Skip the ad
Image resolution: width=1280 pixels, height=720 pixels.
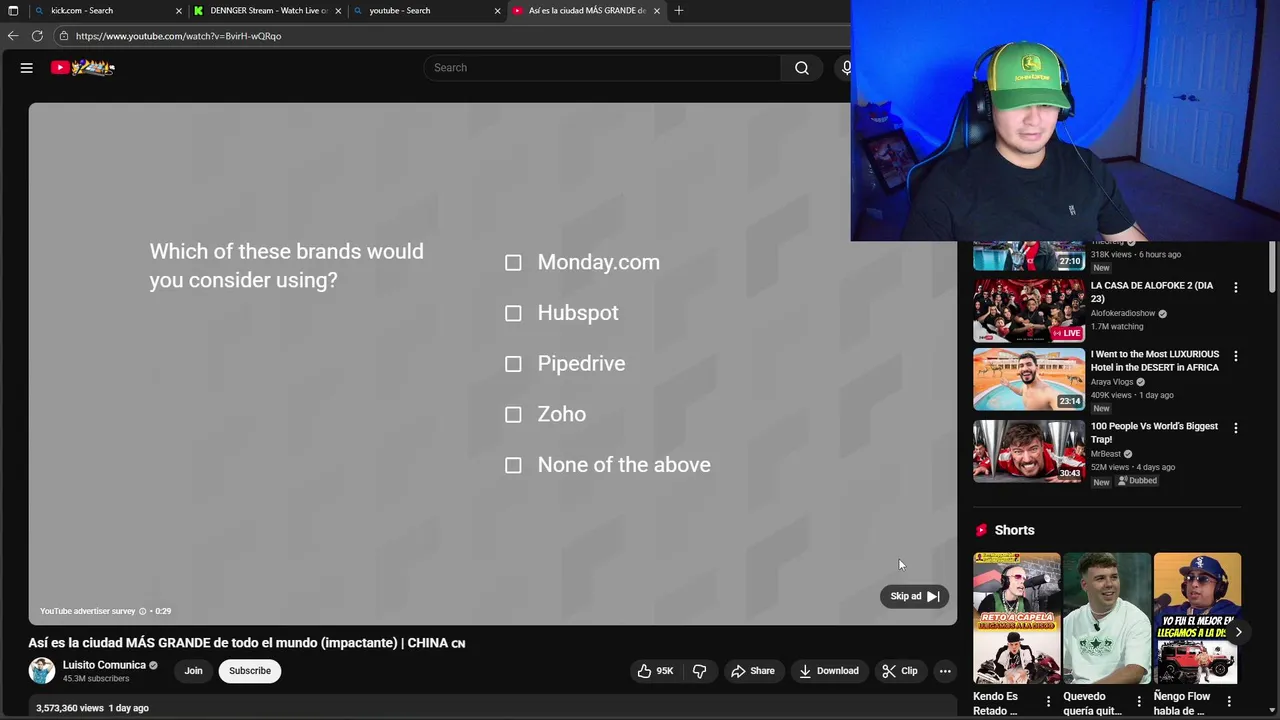914,596
